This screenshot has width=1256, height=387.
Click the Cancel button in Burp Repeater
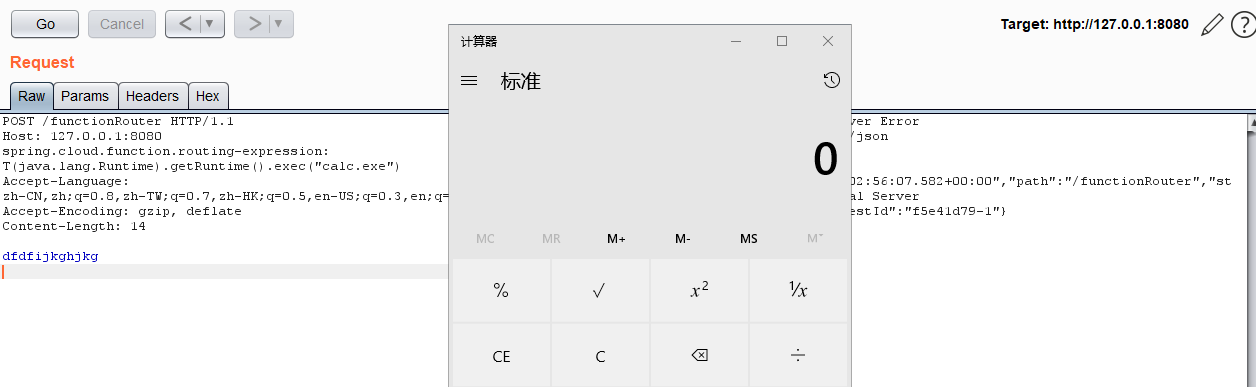click(122, 24)
